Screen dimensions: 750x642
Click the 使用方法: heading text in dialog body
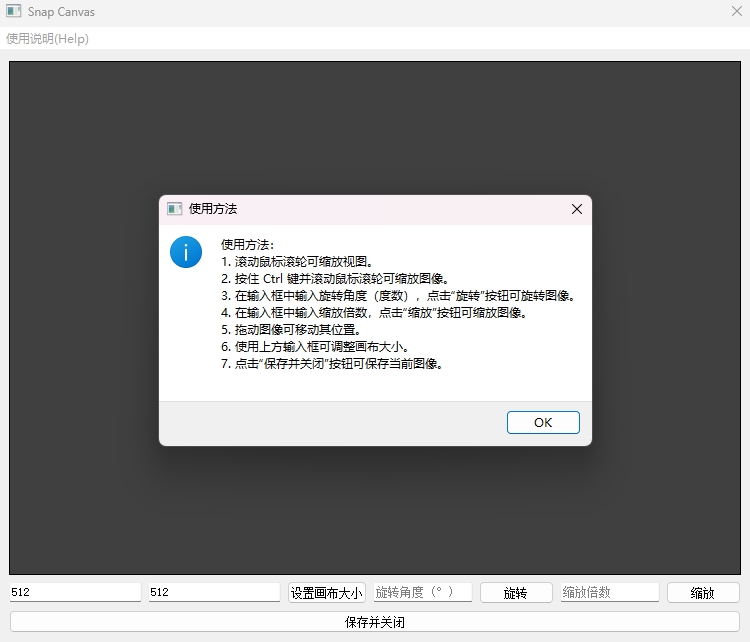coord(247,245)
